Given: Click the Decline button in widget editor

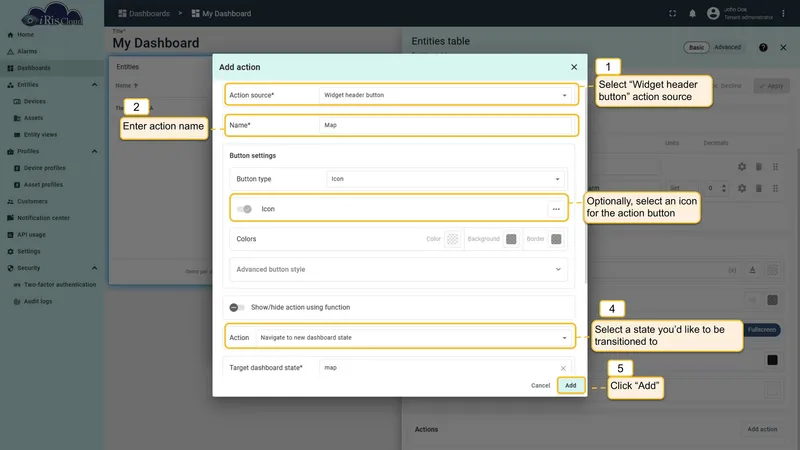Looking at the screenshot, I should tap(727, 86).
